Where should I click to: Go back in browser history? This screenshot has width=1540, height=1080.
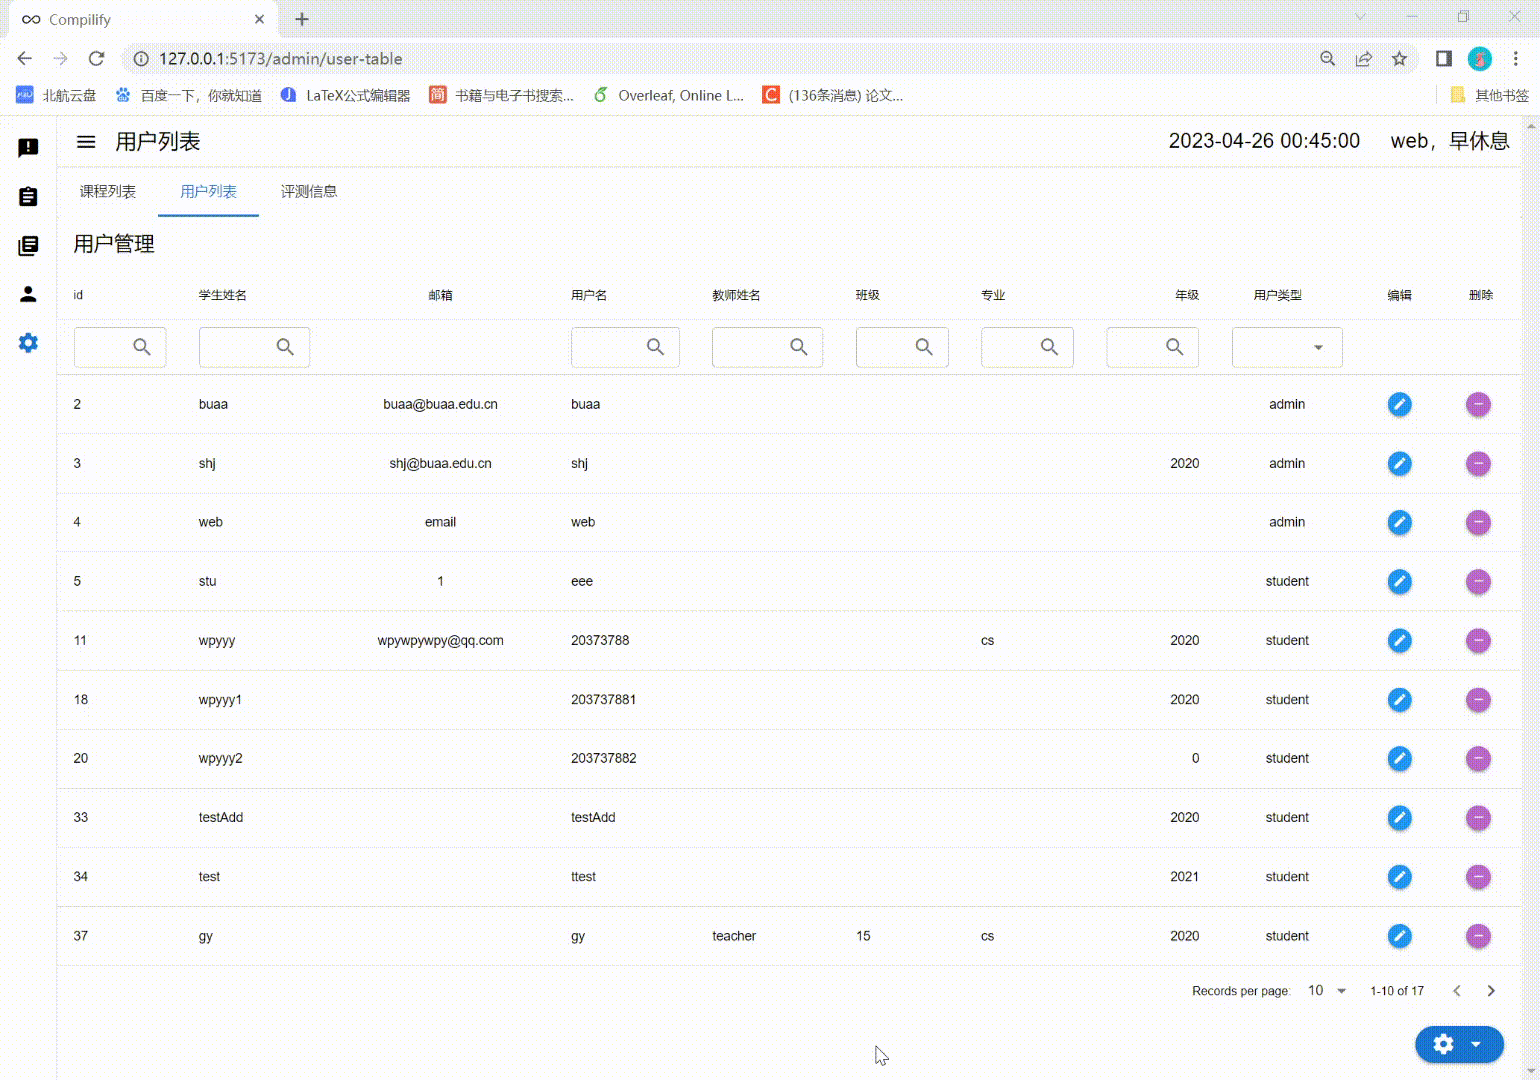(25, 59)
